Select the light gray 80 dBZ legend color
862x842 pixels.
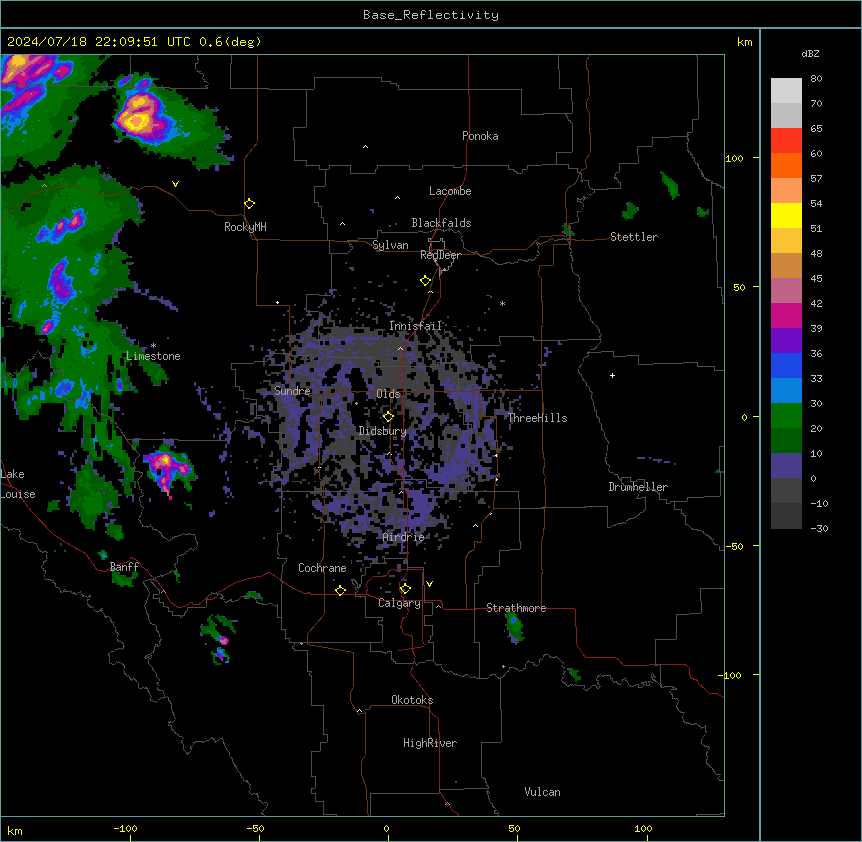click(x=786, y=90)
